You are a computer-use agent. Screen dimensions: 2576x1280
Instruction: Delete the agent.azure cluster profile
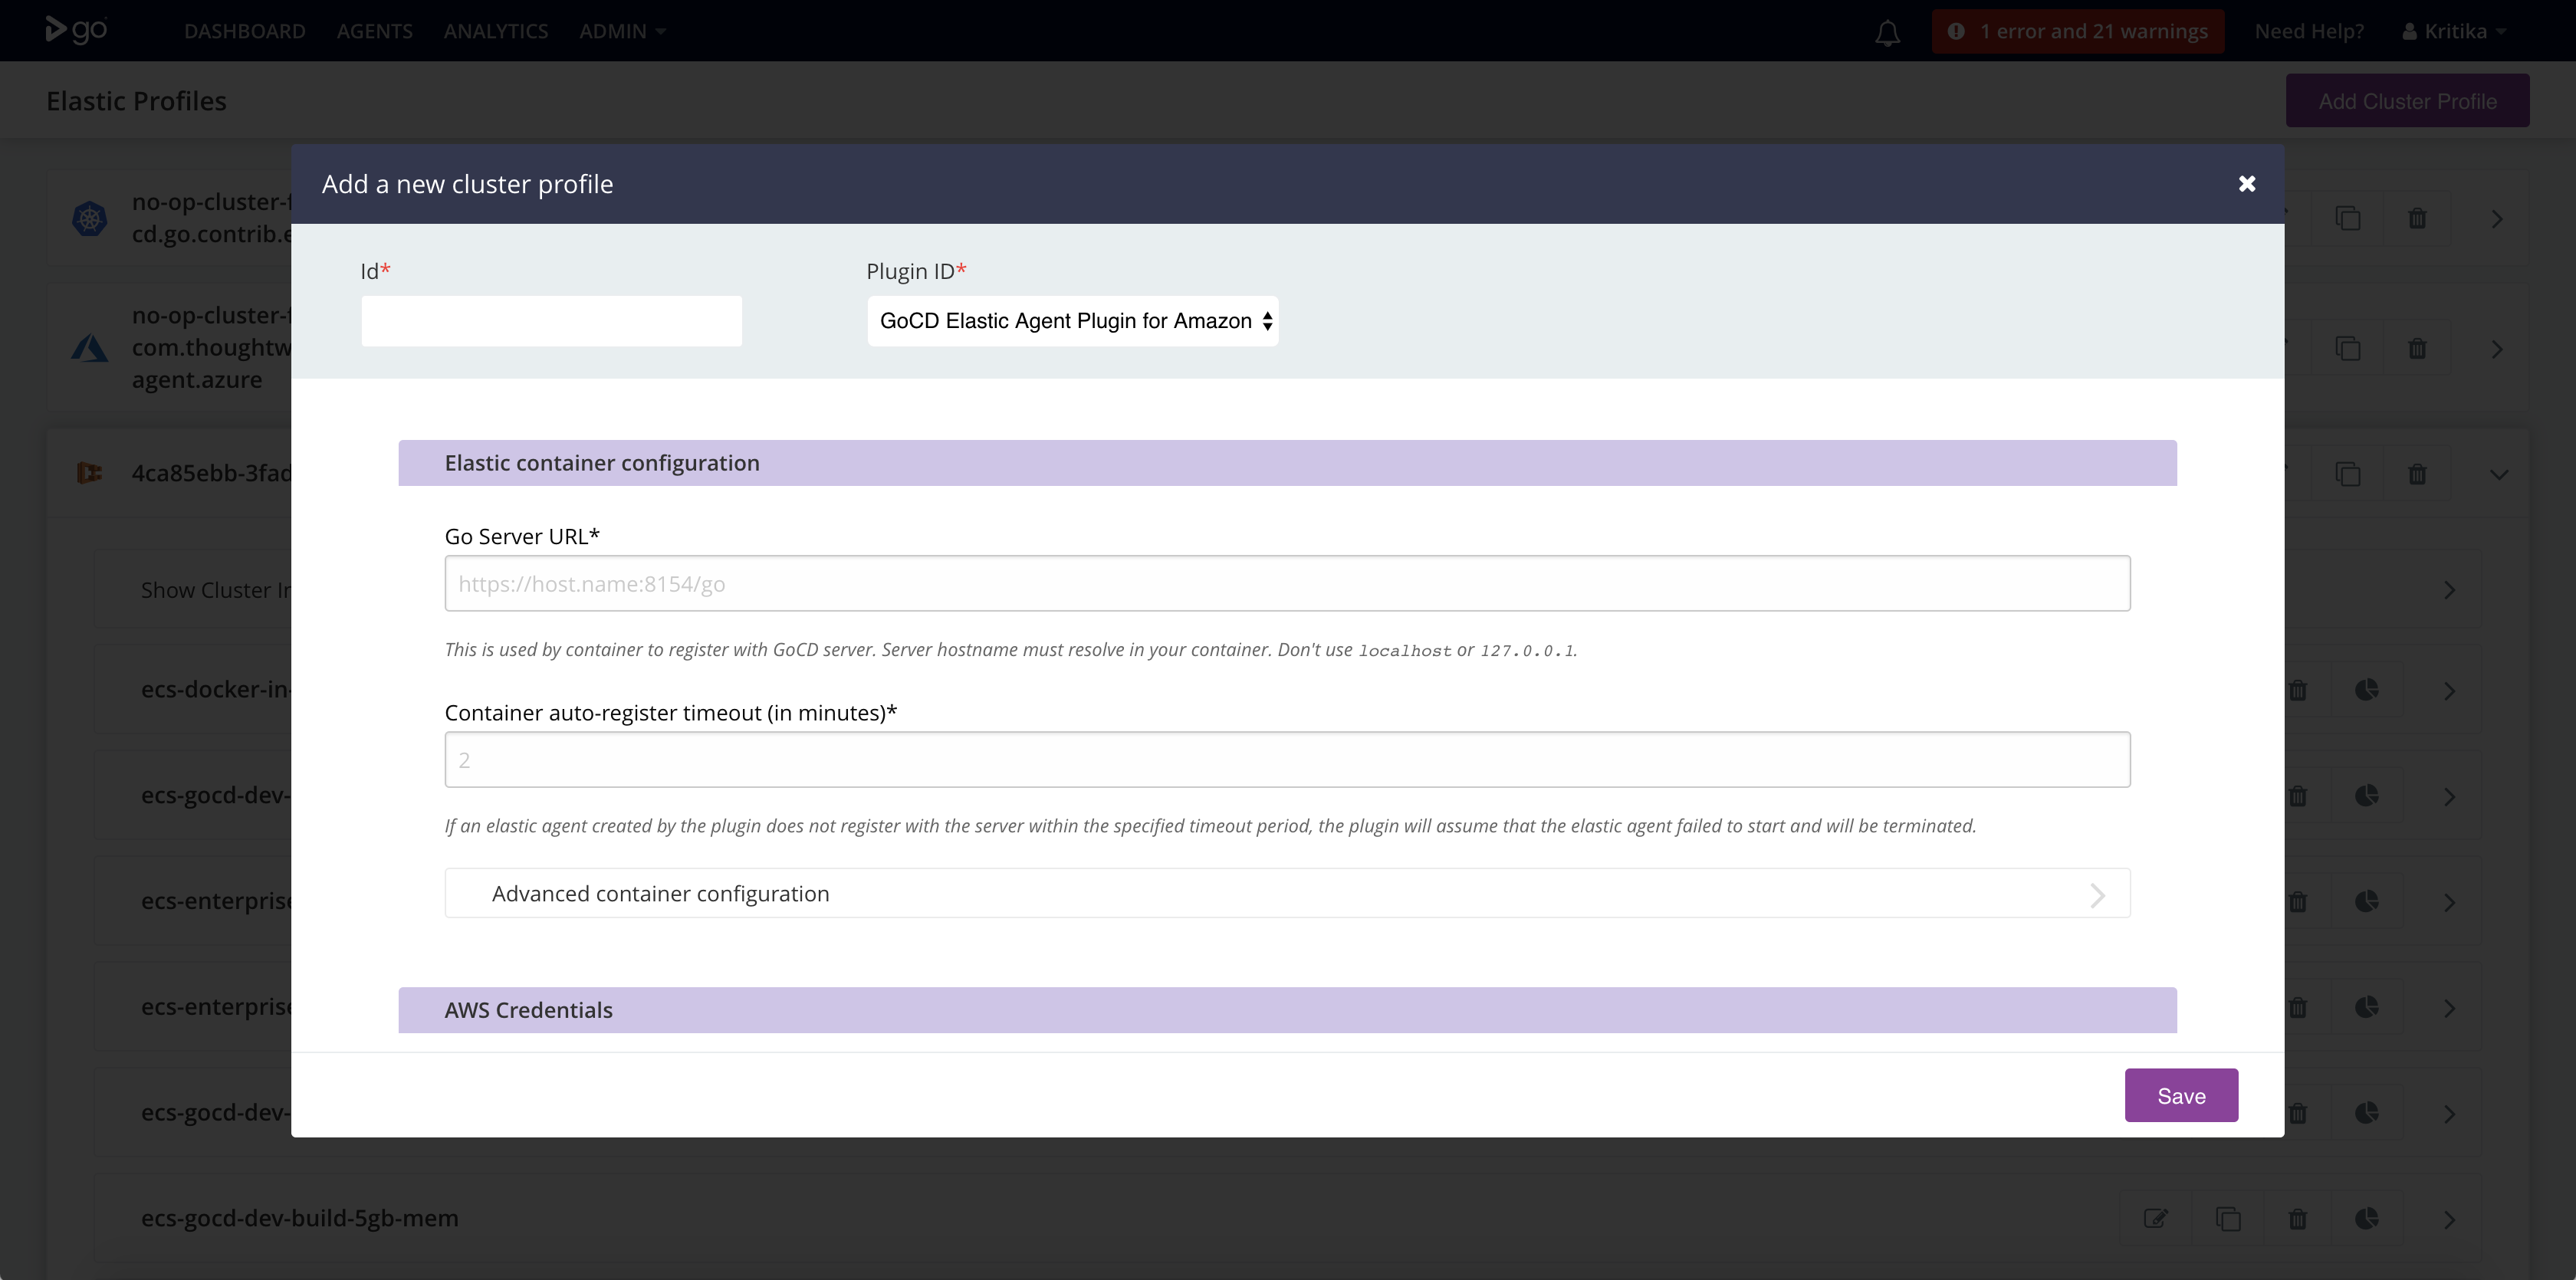2417,348
